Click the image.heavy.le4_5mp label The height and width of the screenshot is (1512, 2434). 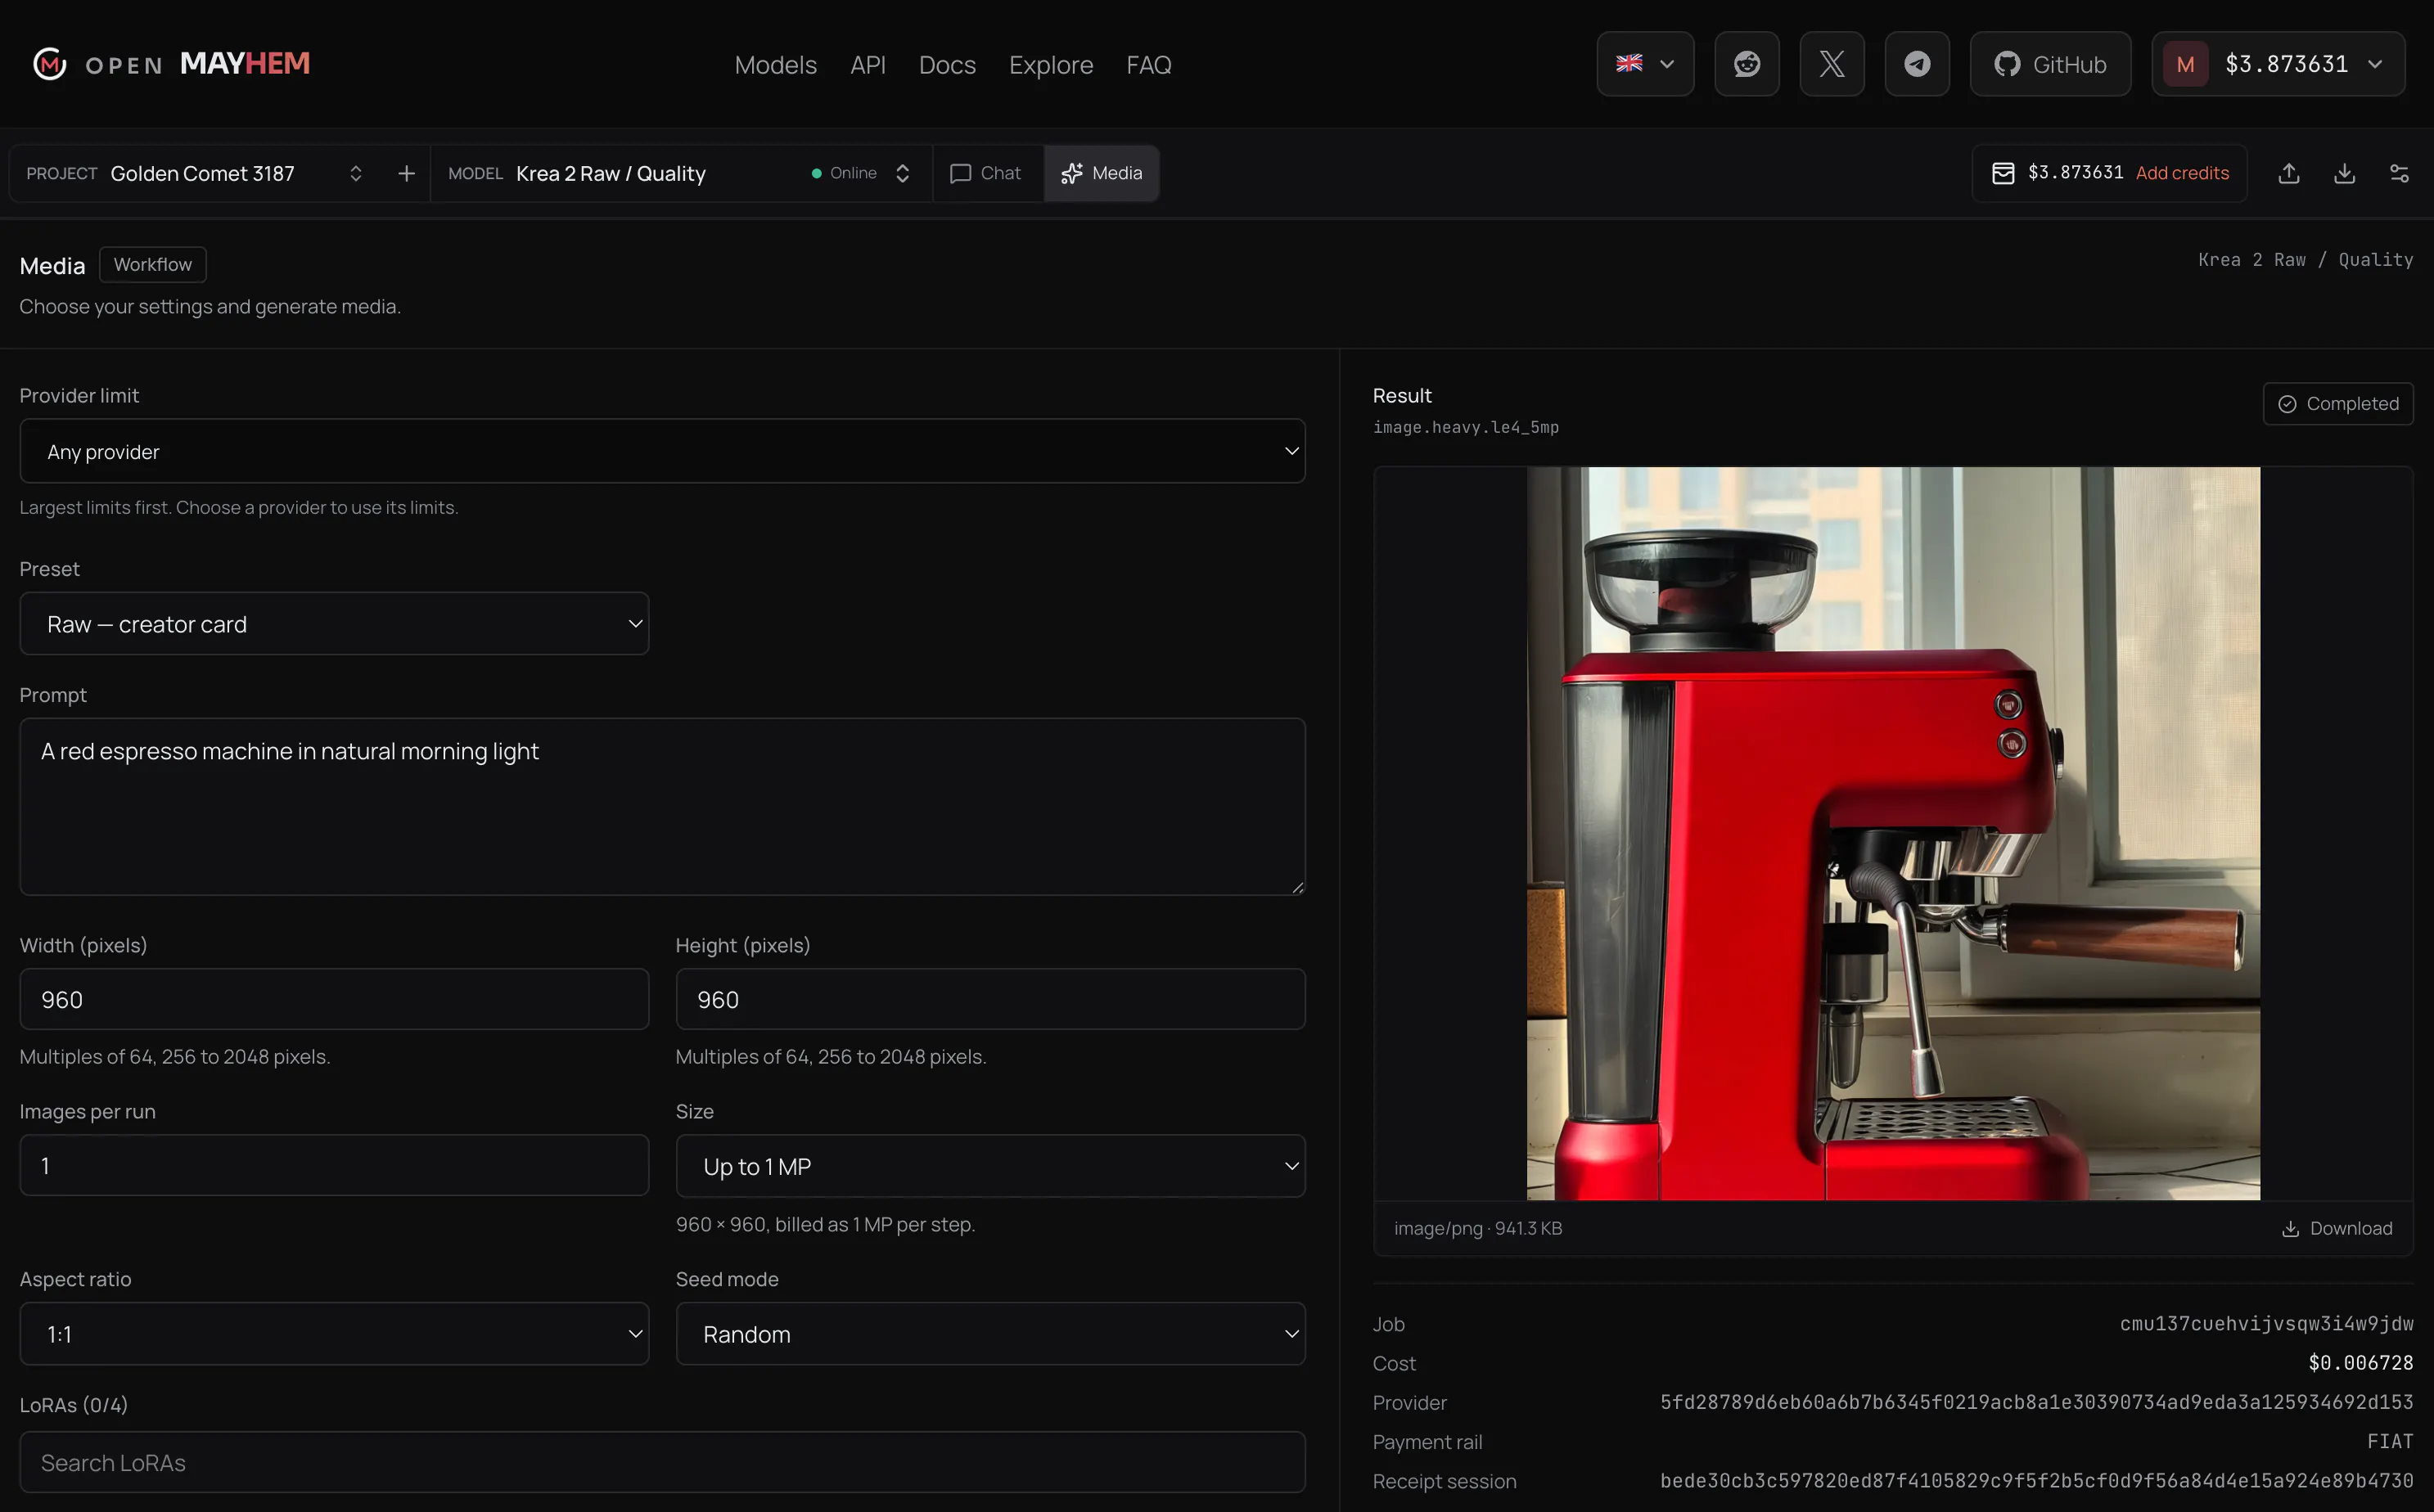(1465, 427)
